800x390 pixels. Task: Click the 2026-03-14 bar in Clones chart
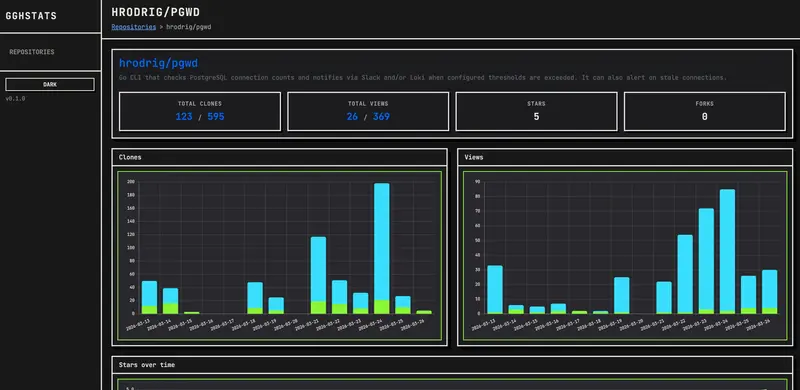(170, 301)
